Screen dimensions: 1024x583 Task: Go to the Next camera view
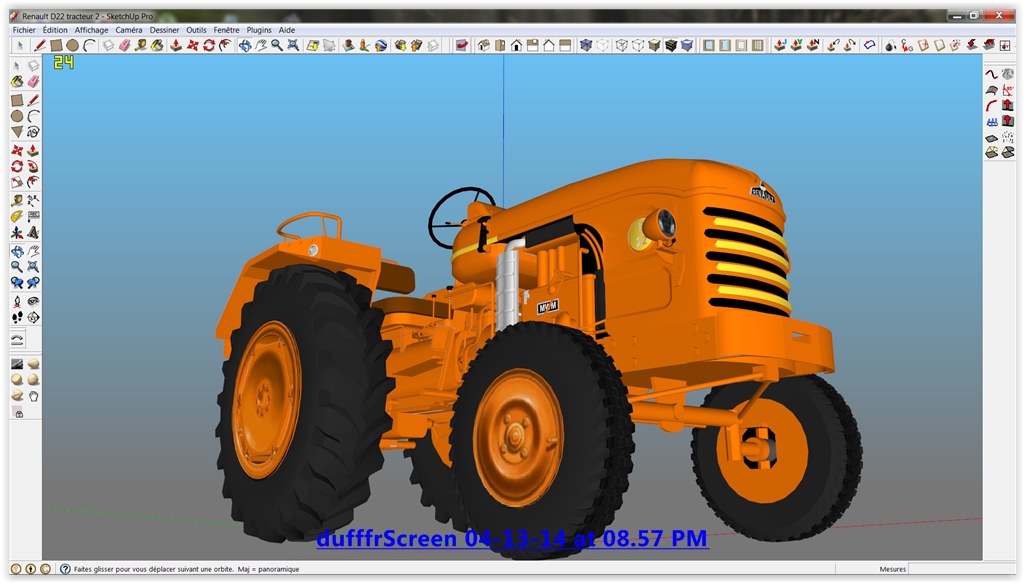tap(33, 283)
